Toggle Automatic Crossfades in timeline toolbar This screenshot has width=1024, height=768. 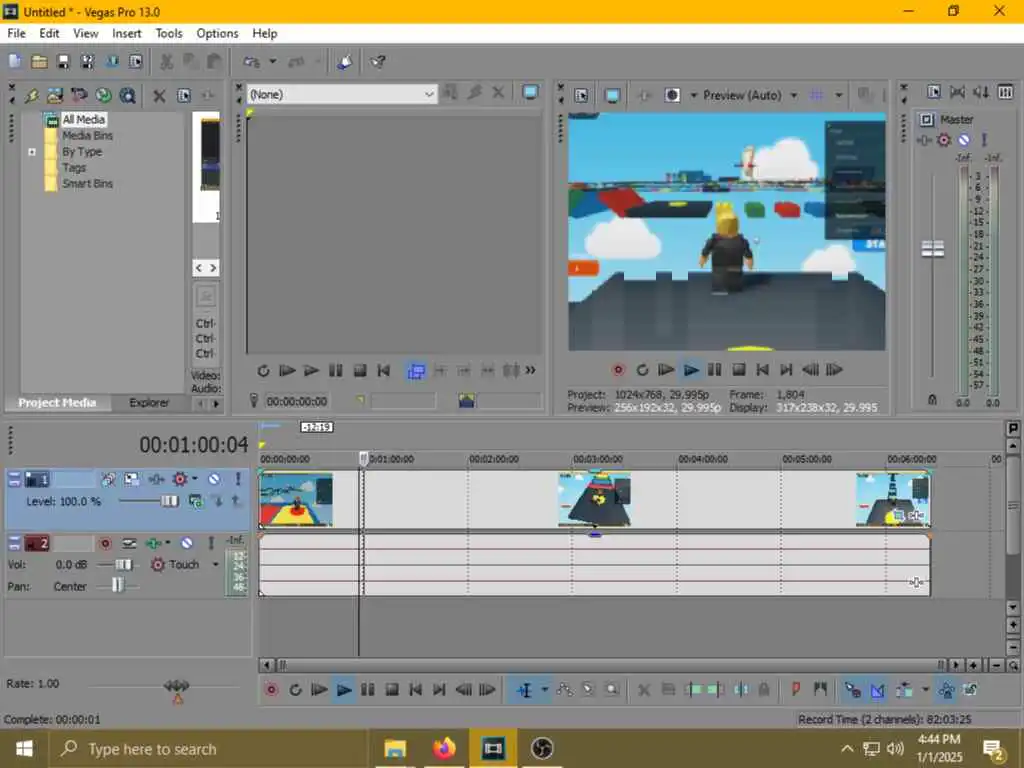(878, 690)
